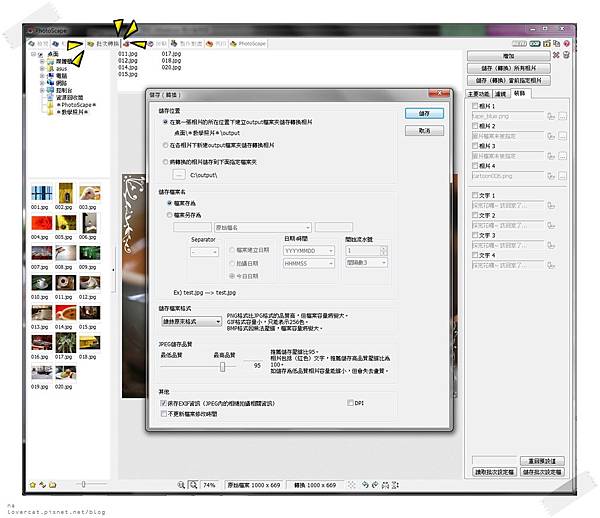Click the favorites star icon at bottom left
Viewport: 600px width, 518px height.
point(33,485)
